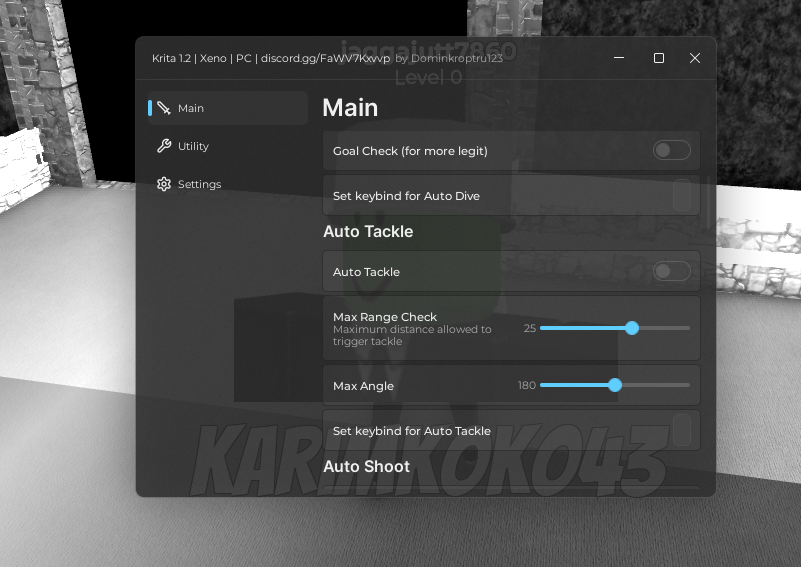
Task: Close the Krita script window
Action: [695, 58]
